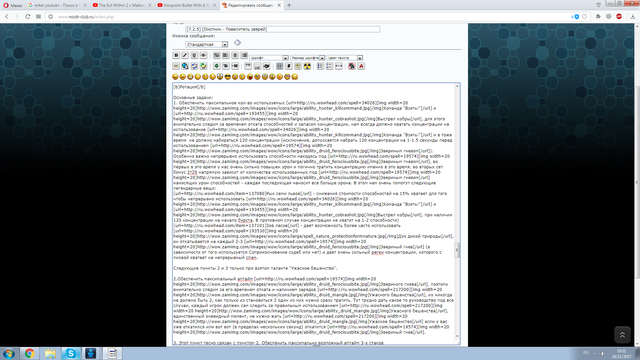Click the globe hyperlink insert icon
Image resolution: width=640 pixels, height=360 pixels.
pyautogui.click(x=185, y=66)
